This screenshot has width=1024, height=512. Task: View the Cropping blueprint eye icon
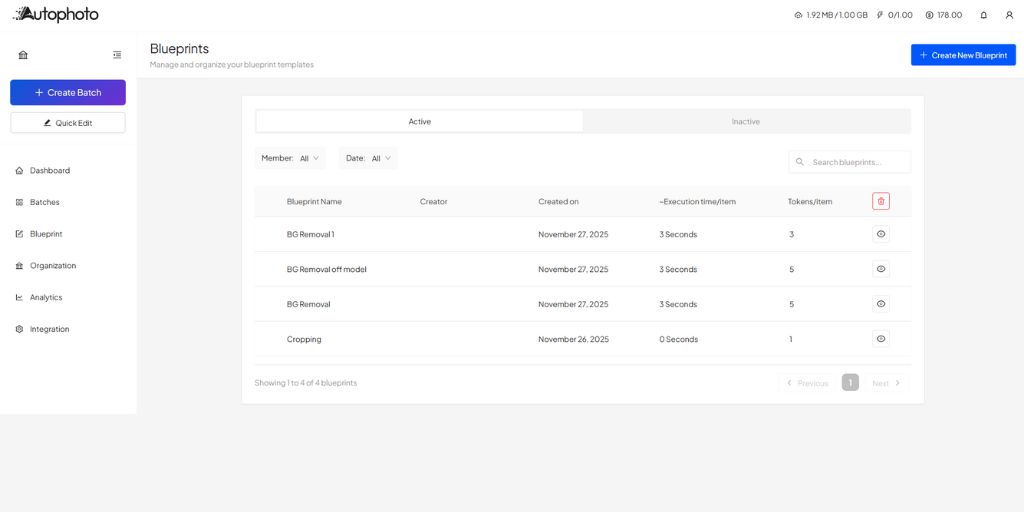tap(881, 339)
